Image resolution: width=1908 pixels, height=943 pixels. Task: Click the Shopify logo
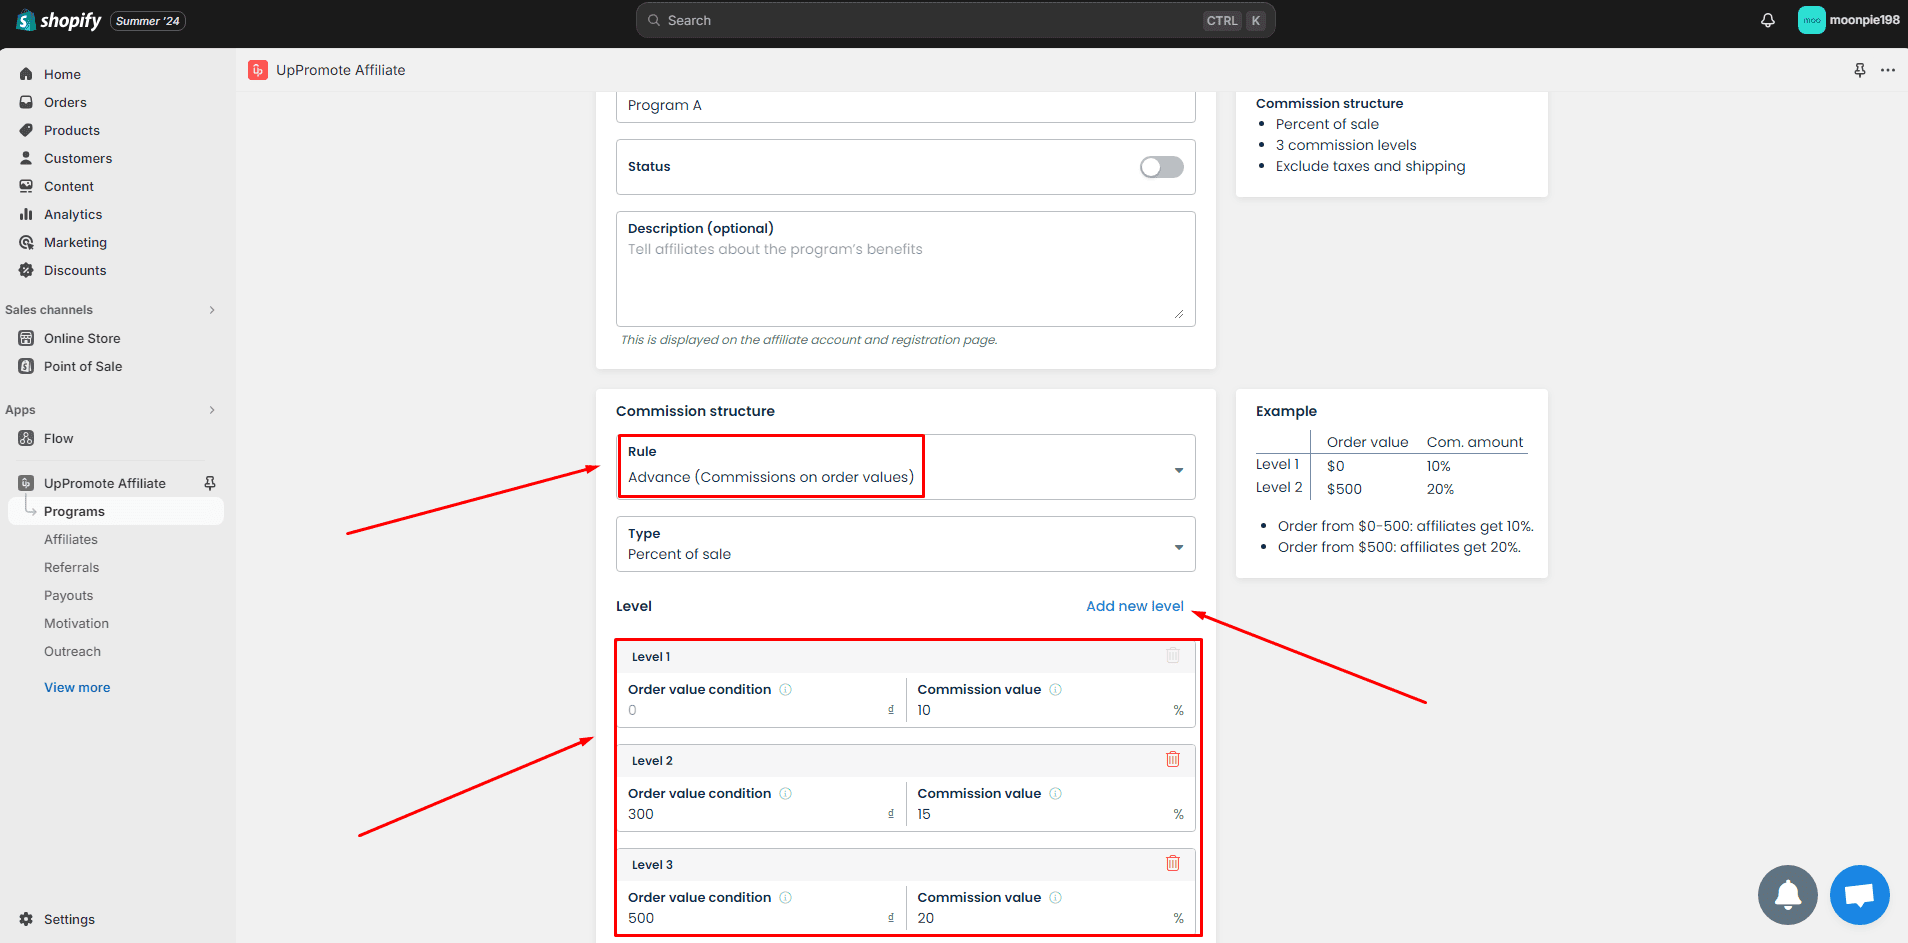59,20
